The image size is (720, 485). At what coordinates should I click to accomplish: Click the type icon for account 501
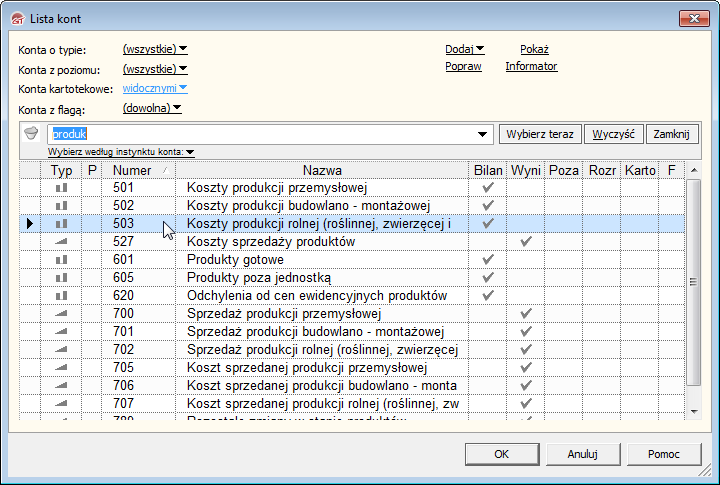pyautogui.click(x=61, y=187)
